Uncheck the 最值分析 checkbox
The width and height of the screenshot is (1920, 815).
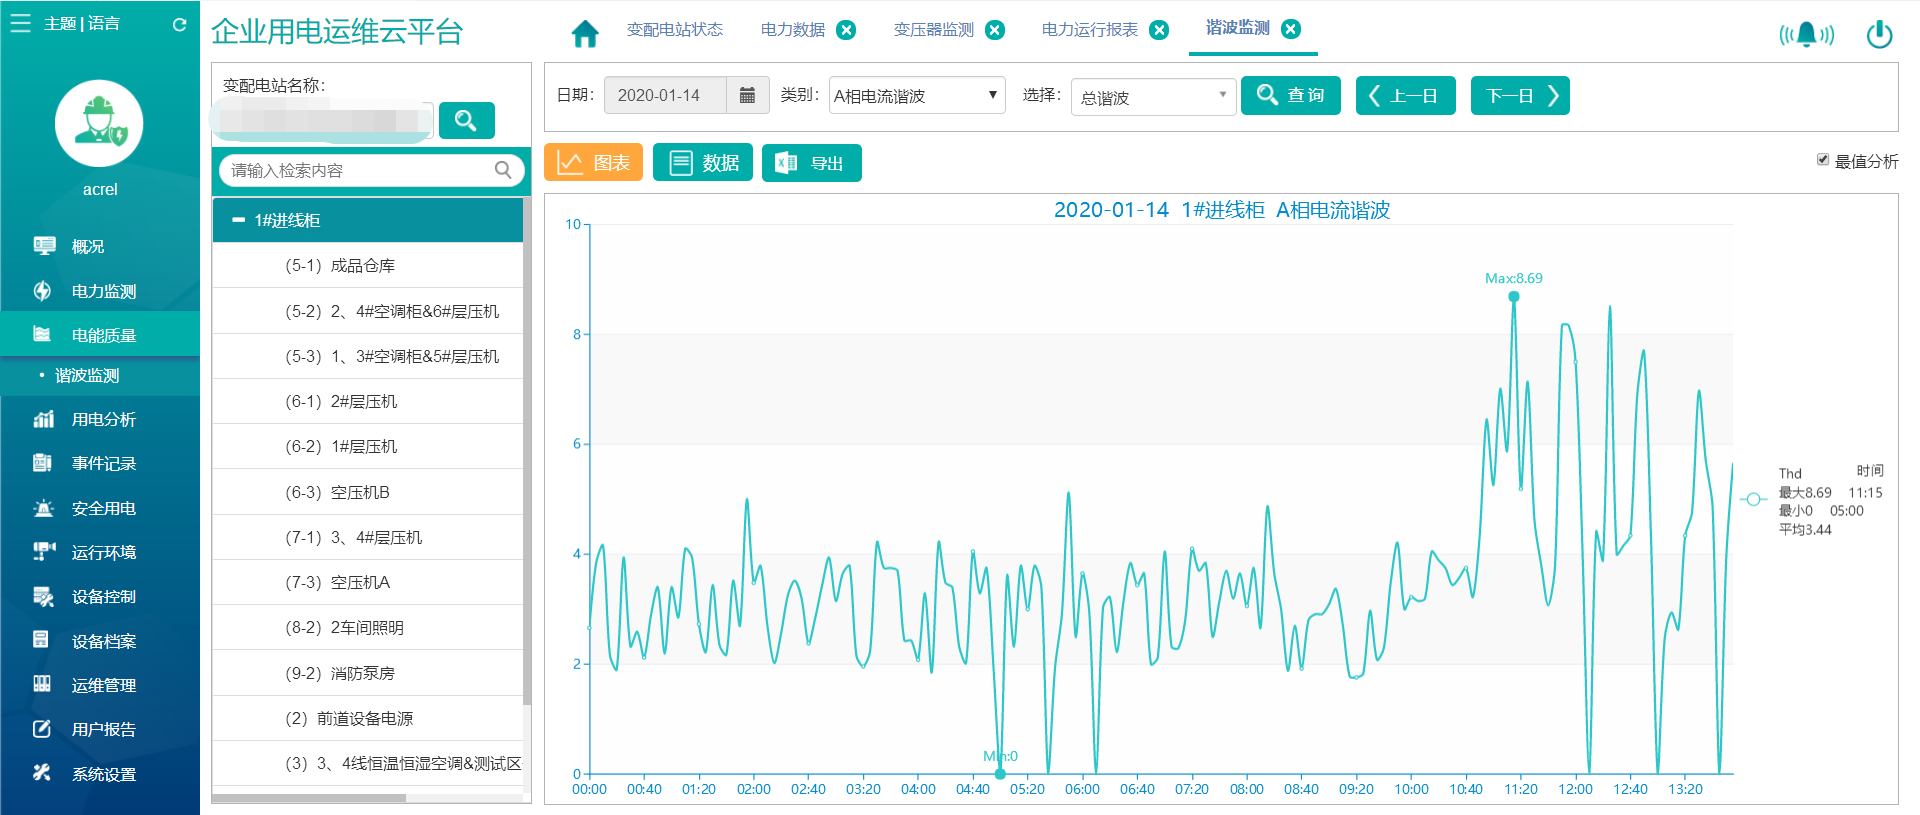[x=1823, y=160]
